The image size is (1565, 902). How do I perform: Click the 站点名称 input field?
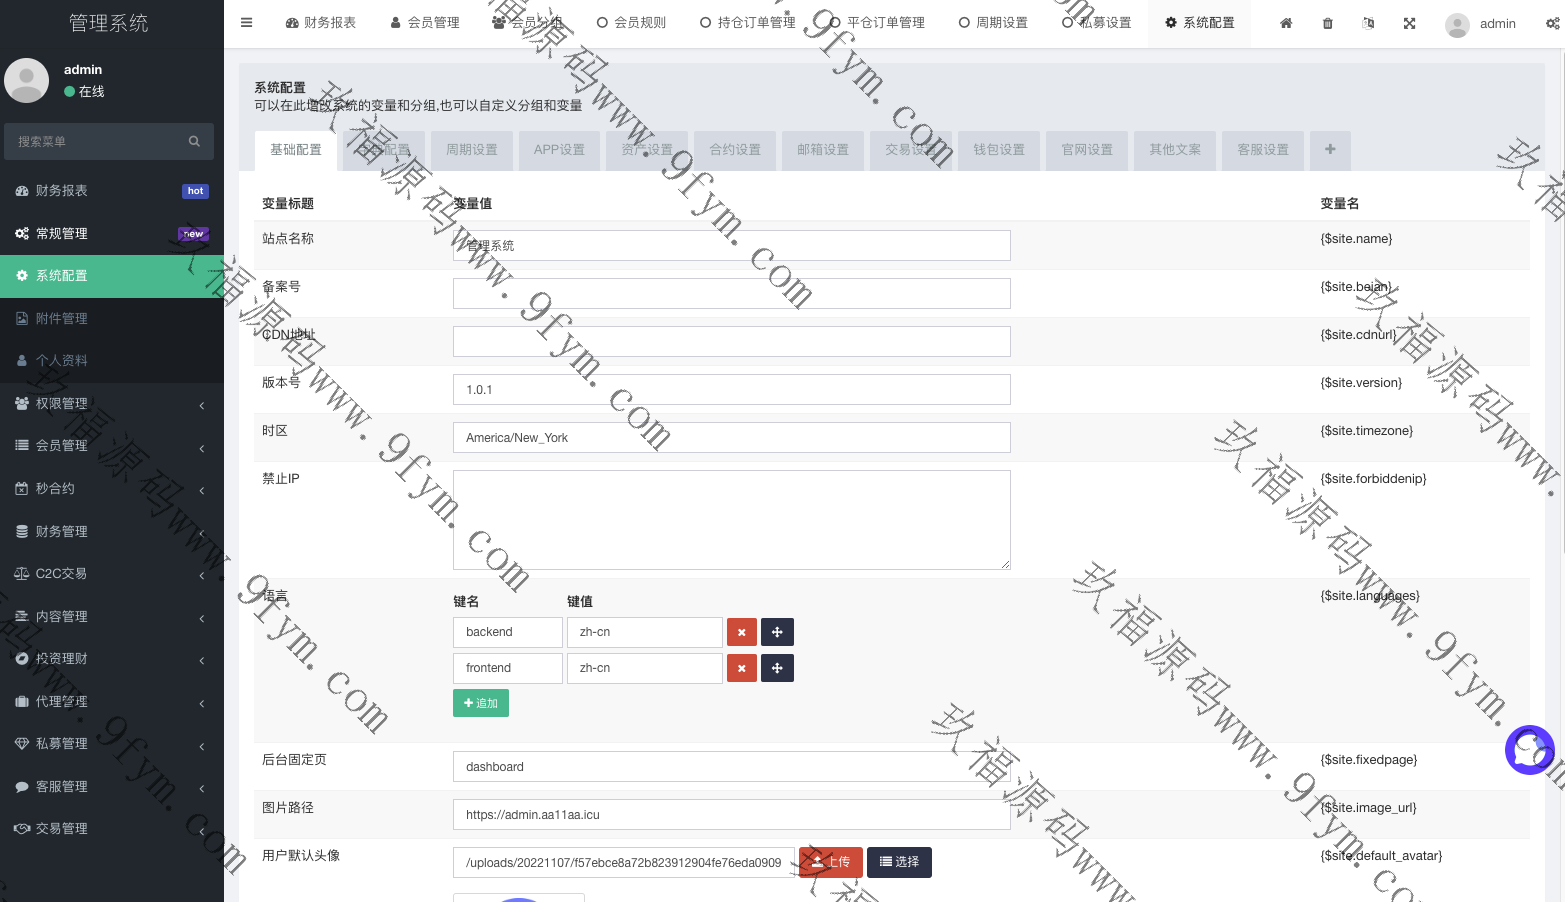(x=731, y=246)
